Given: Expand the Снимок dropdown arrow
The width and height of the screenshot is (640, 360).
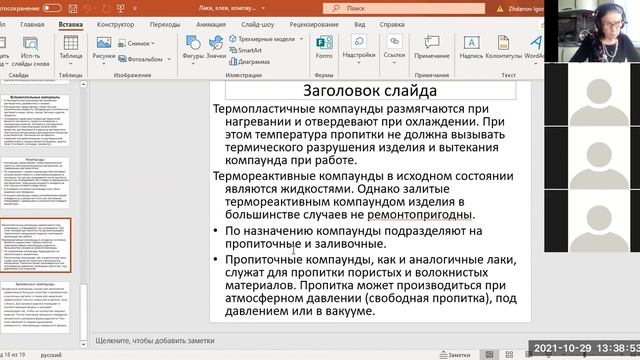Looking at the screenshot, I should coord(153,43).
